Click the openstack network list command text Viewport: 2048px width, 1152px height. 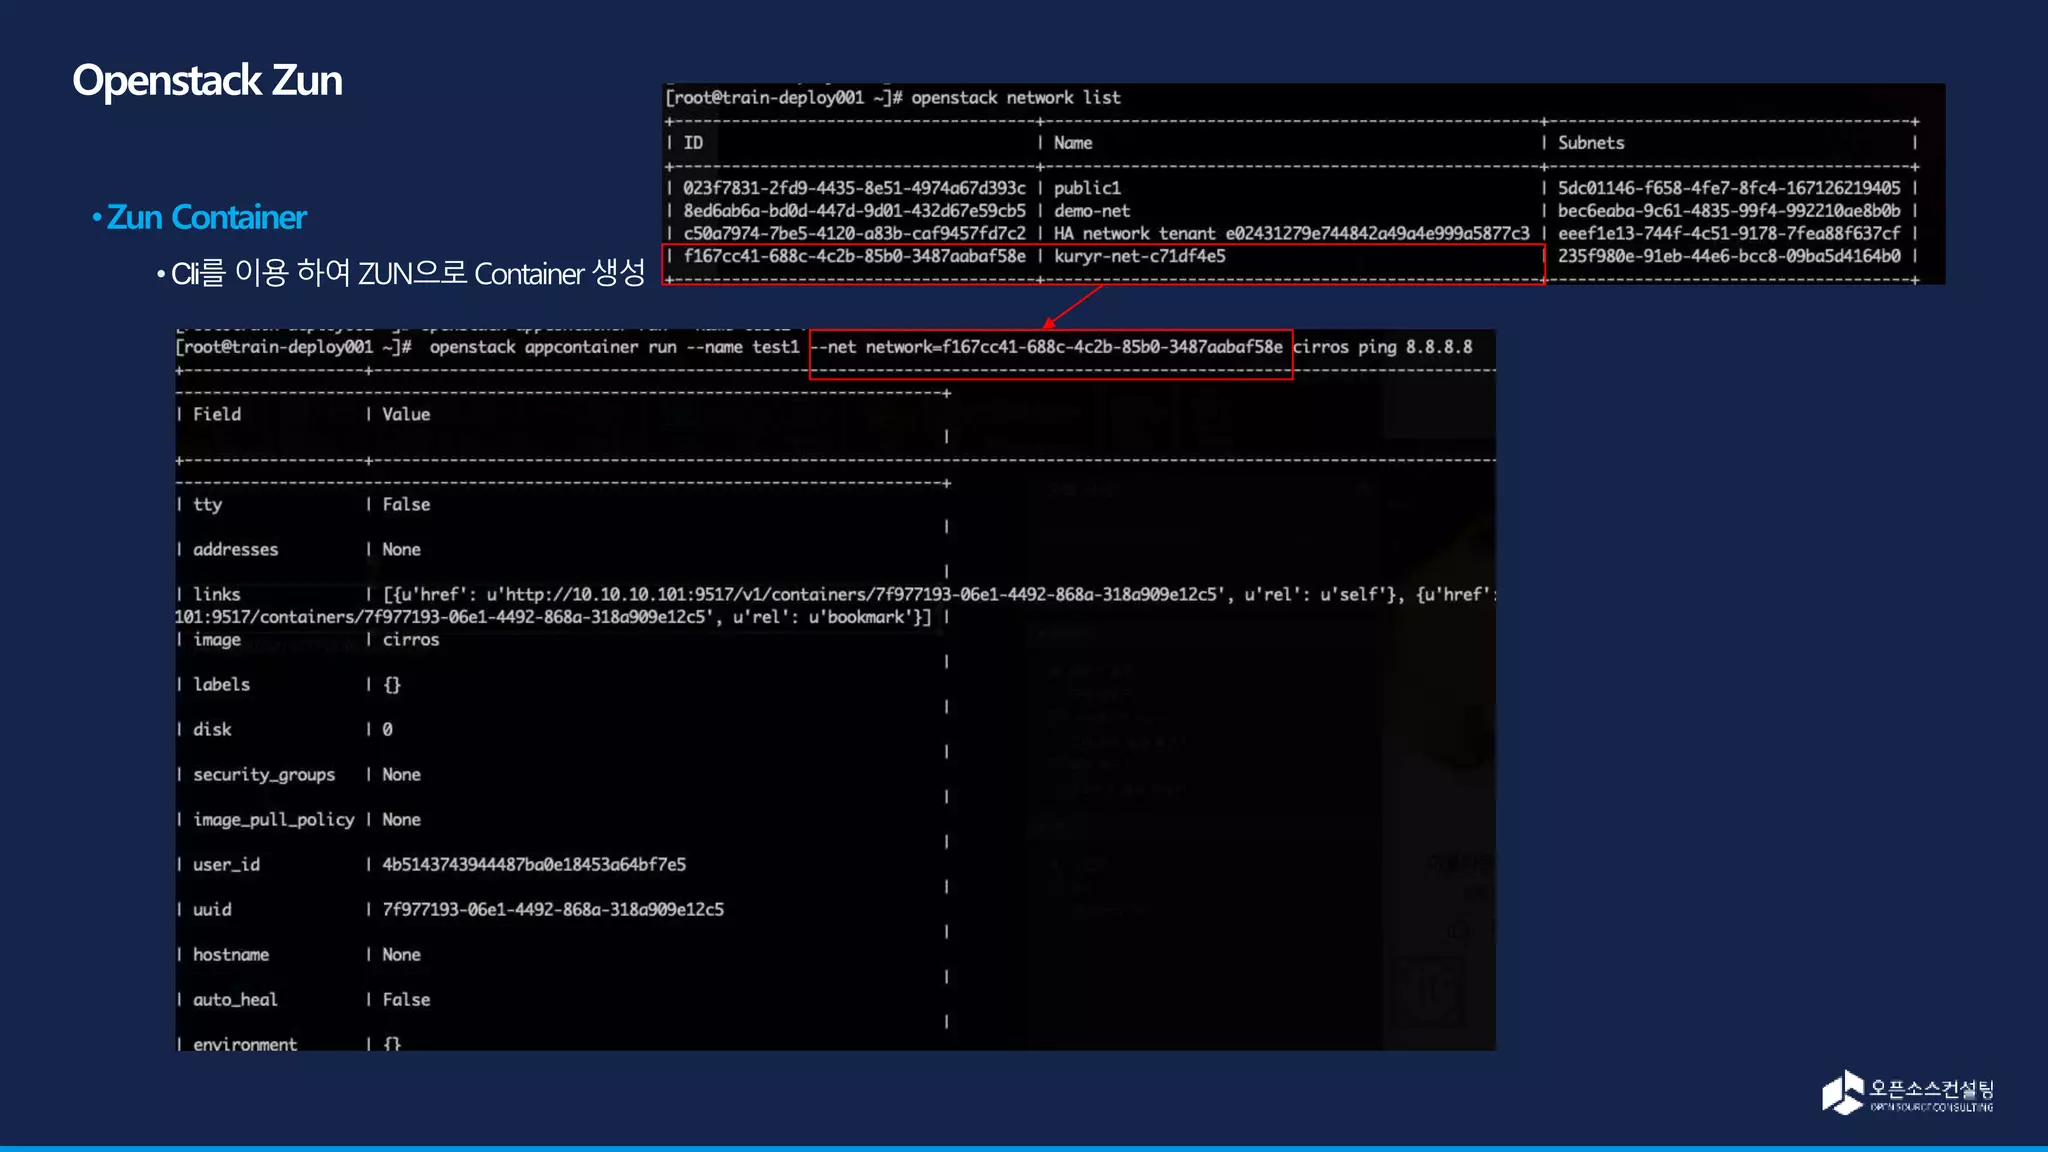1015,98
